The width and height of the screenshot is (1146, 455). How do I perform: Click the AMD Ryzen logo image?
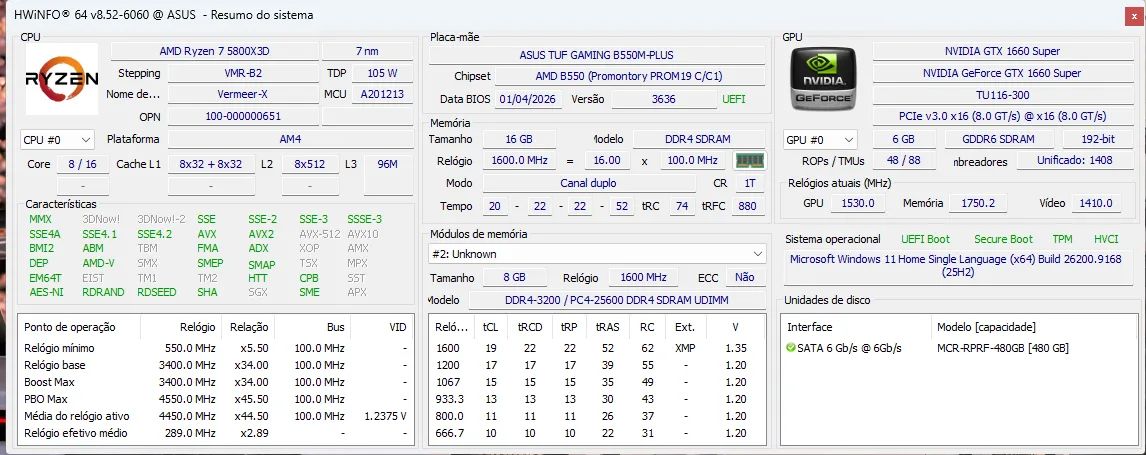[62, 79]
